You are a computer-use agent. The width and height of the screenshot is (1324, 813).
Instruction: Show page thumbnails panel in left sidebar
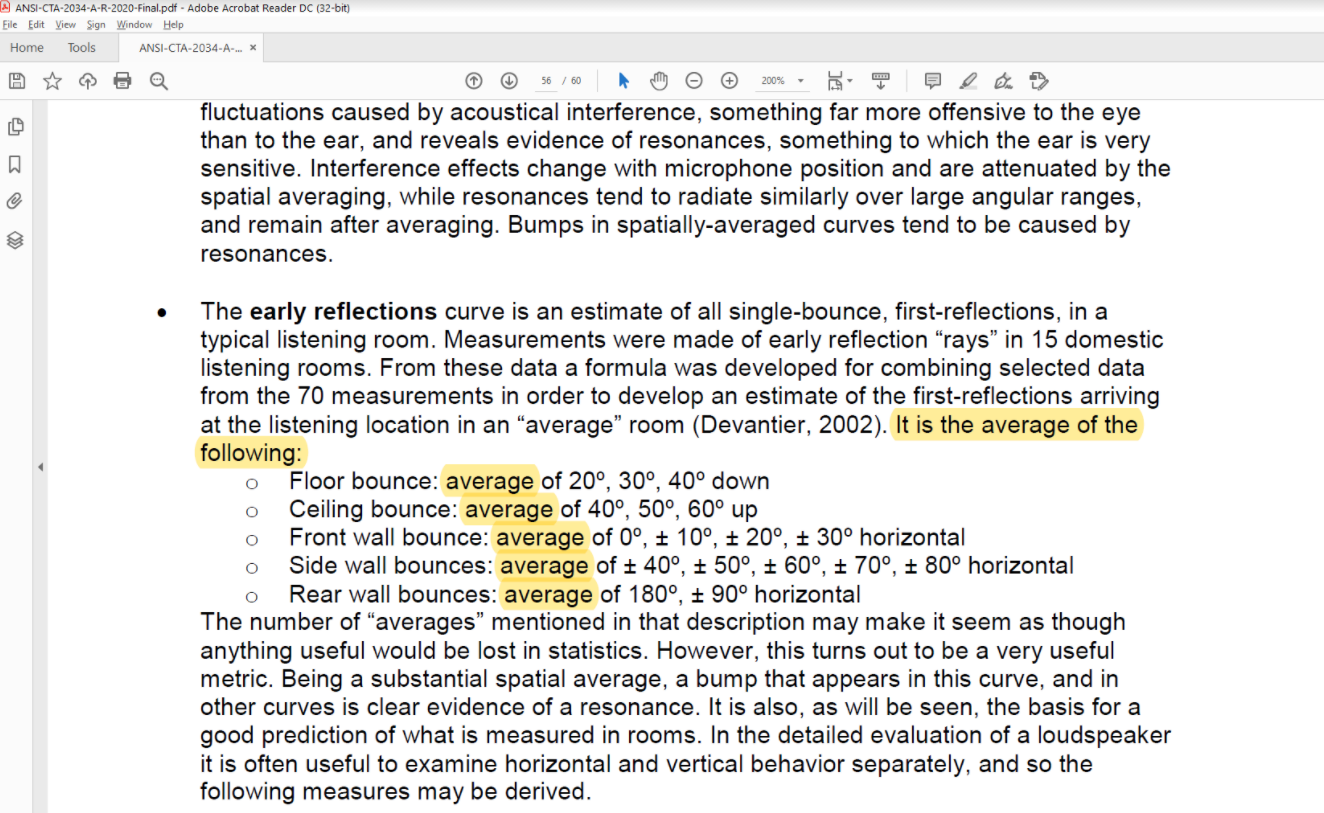[15, 127]
